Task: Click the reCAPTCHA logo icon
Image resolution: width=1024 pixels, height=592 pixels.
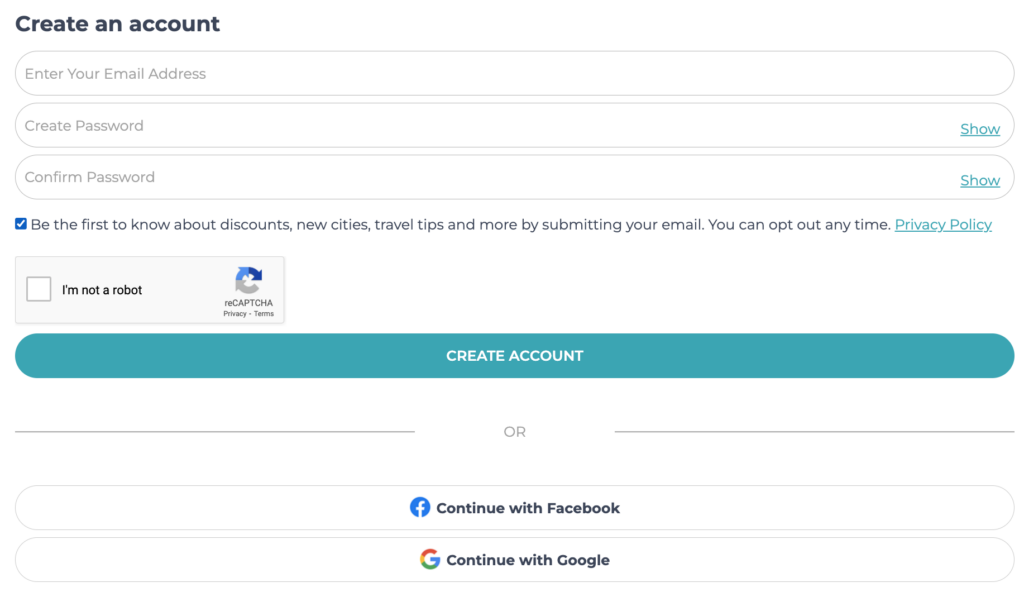Action: pyautogui.click(x=248, y=280)
